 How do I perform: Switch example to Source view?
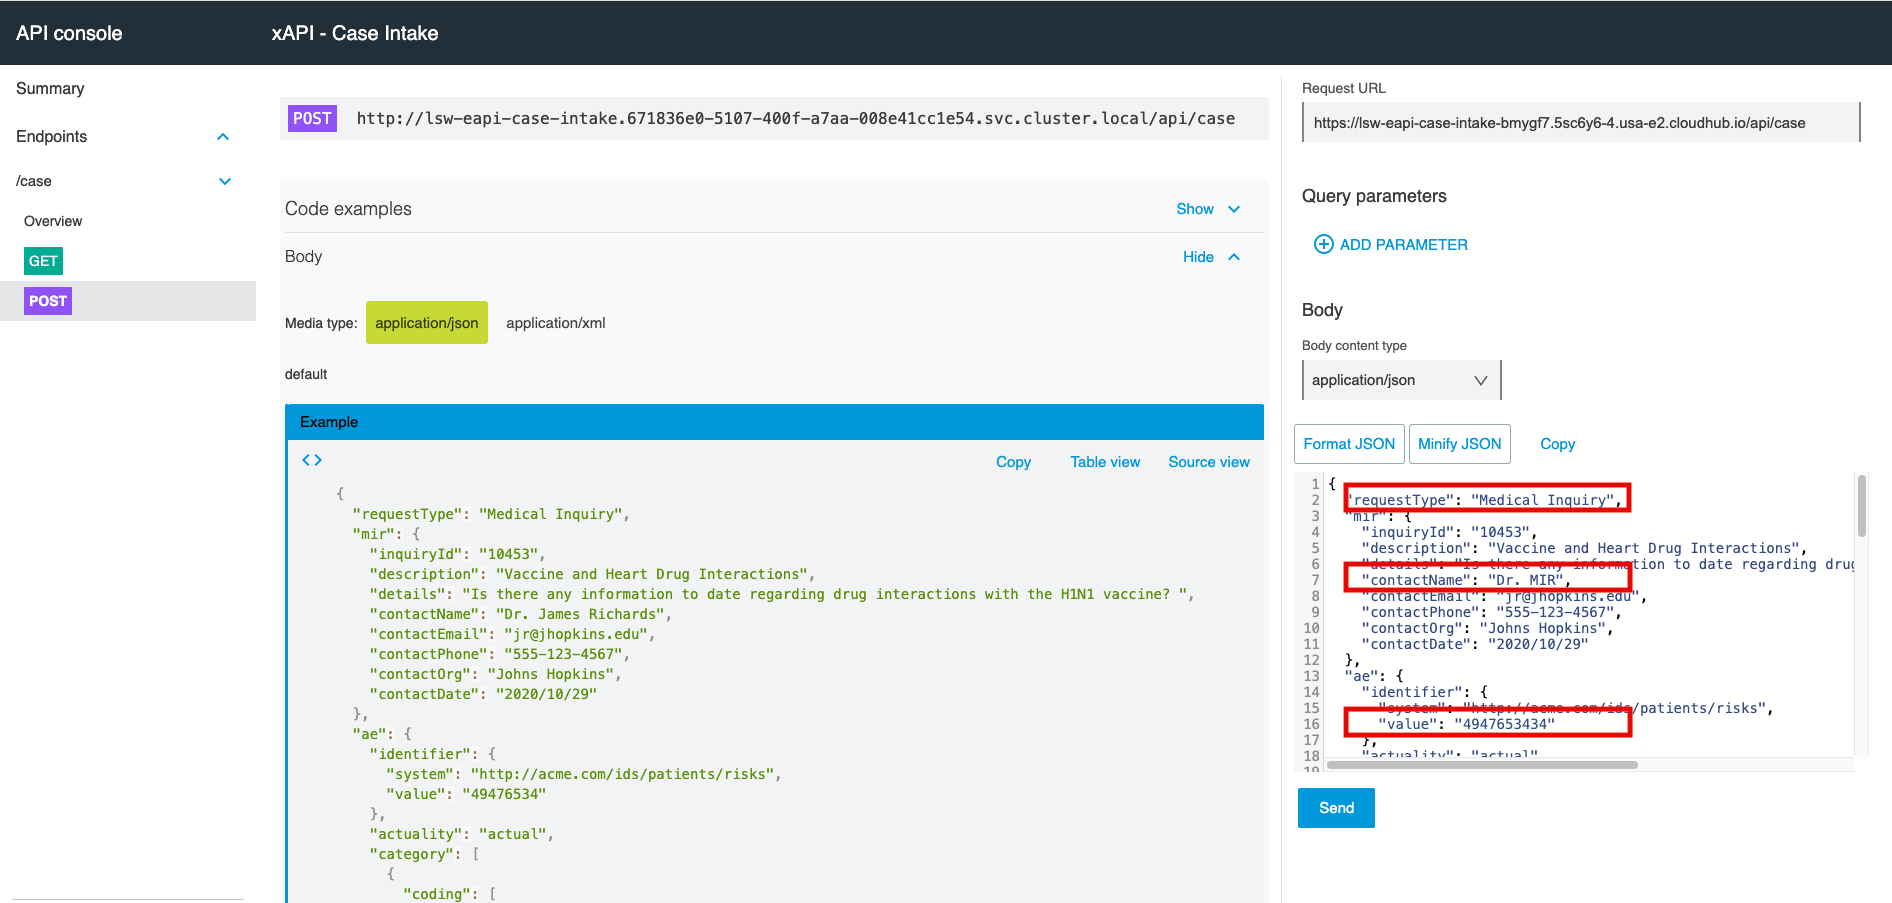[x=1208, y=462]
